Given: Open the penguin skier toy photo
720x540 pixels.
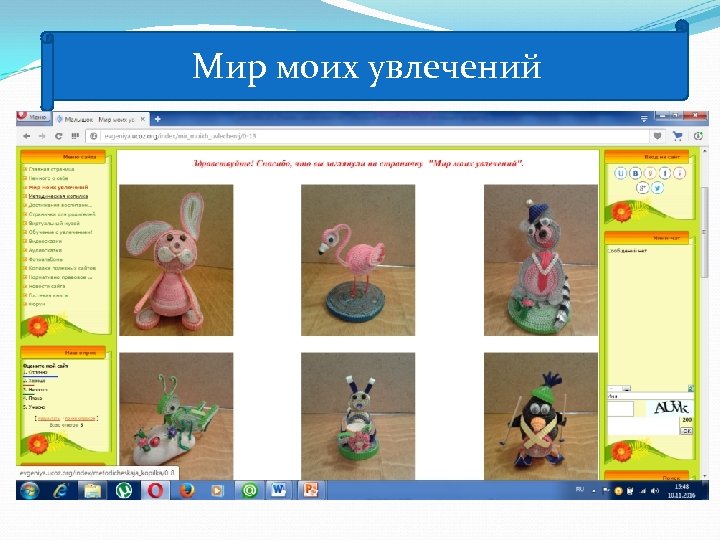Looking at the screenshot, I should [x=541, y=416].
